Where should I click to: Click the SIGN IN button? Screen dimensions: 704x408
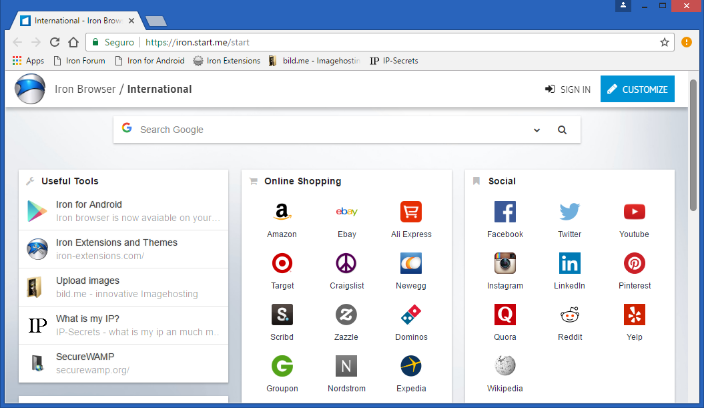[568, 89]
